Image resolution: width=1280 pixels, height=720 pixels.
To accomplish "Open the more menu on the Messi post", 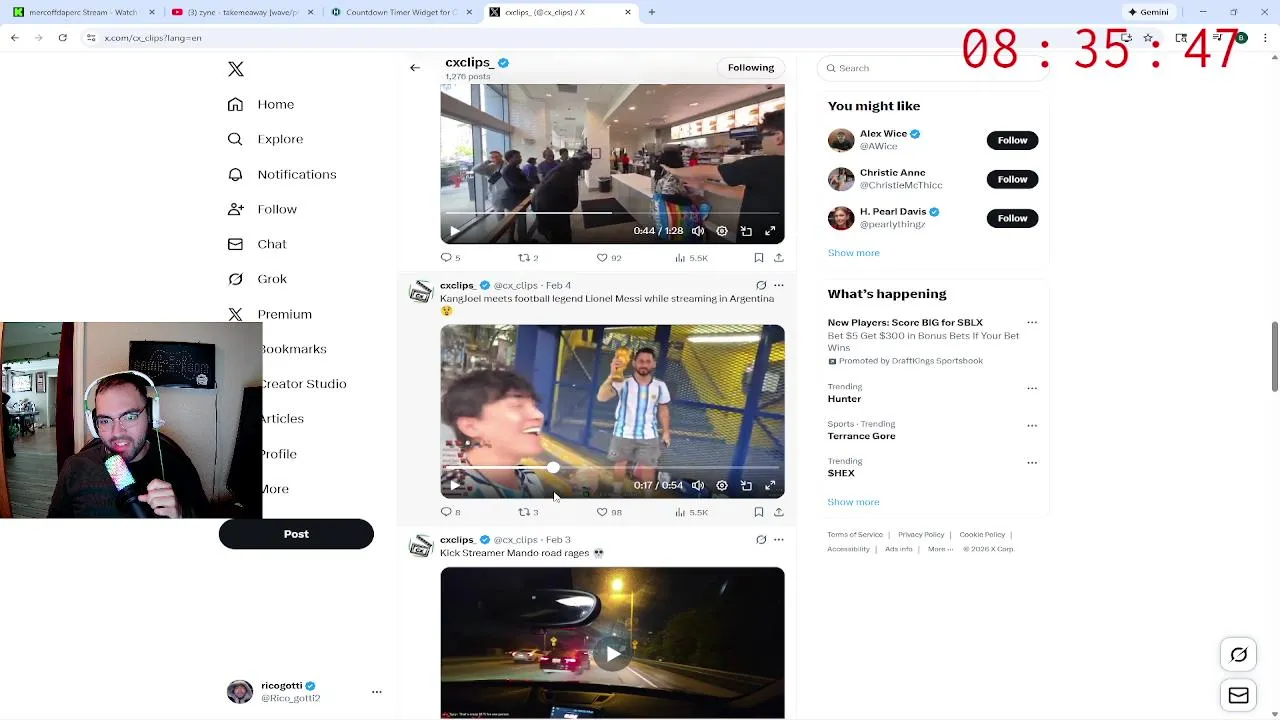I will (x=779, y=286).
